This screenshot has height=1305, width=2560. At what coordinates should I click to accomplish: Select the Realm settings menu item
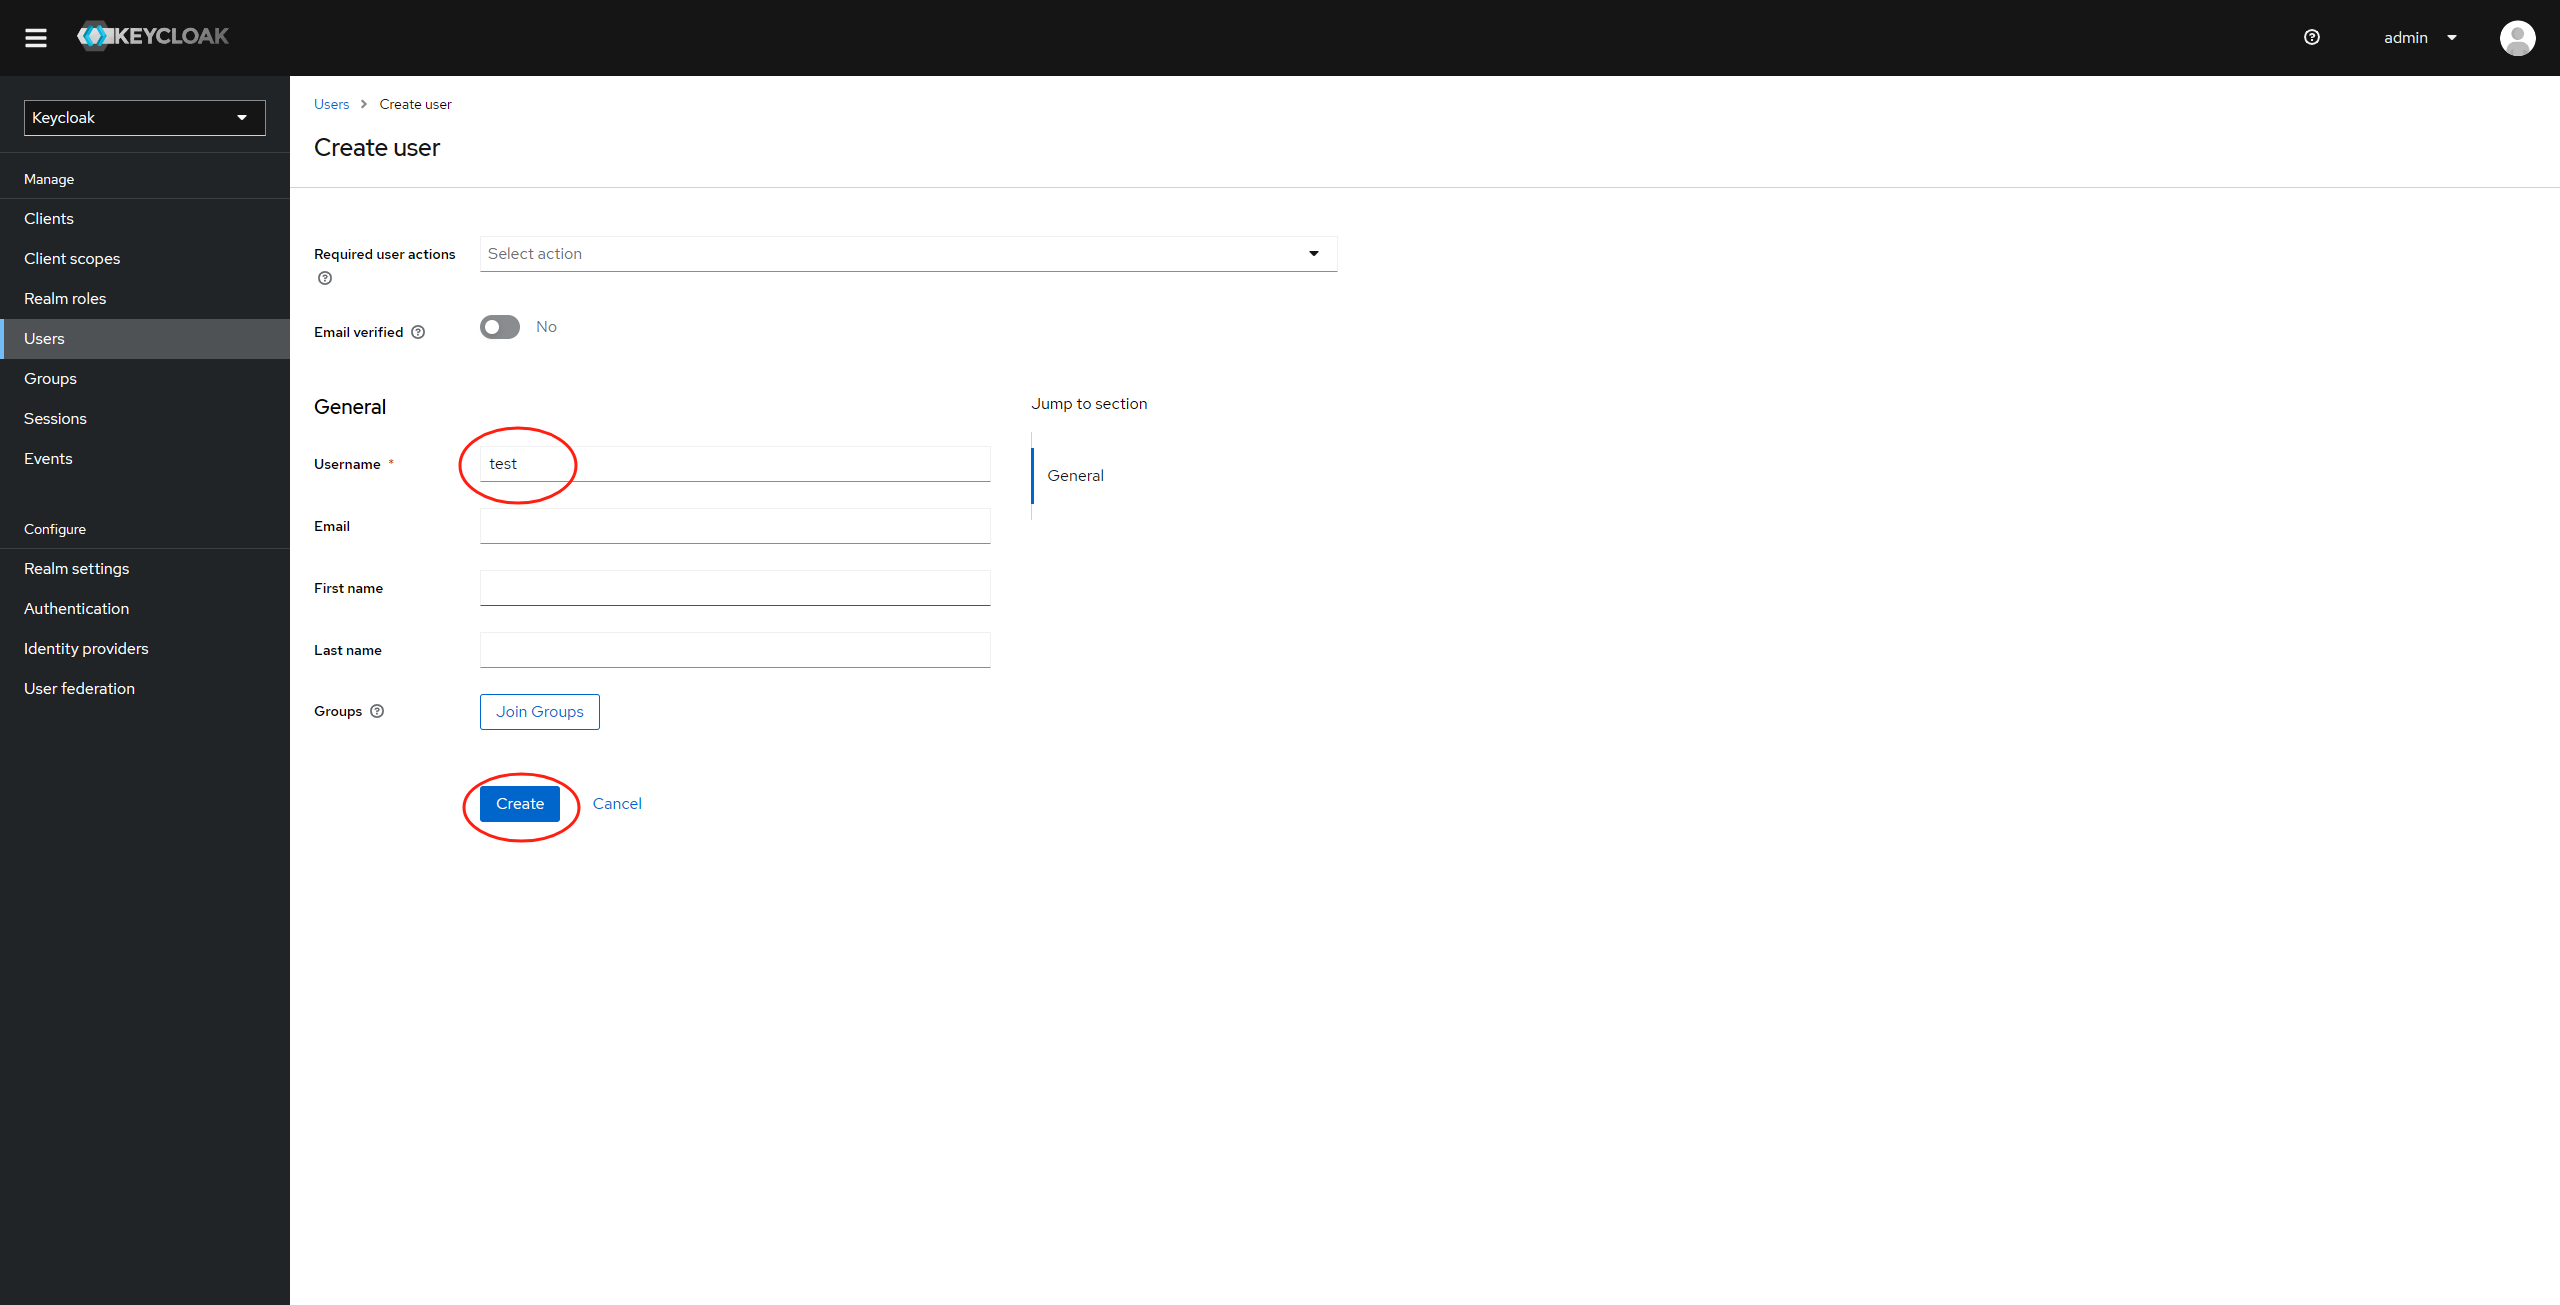click(x=75, y=568)
